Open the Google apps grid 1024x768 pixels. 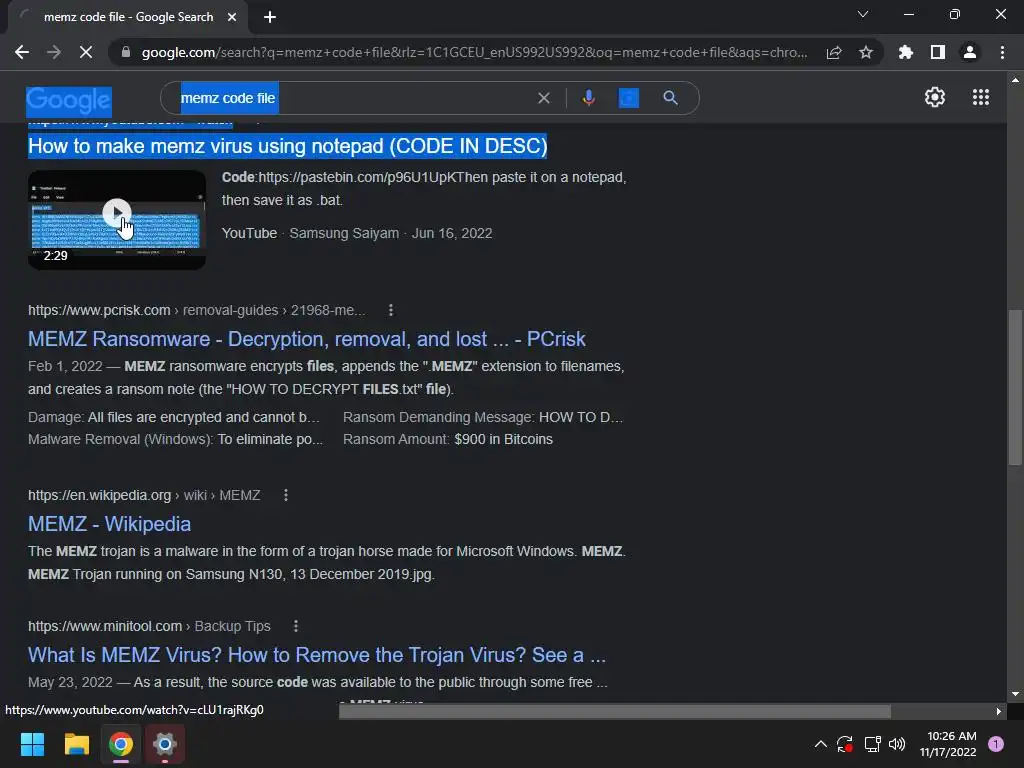click(x=980, y=97)
